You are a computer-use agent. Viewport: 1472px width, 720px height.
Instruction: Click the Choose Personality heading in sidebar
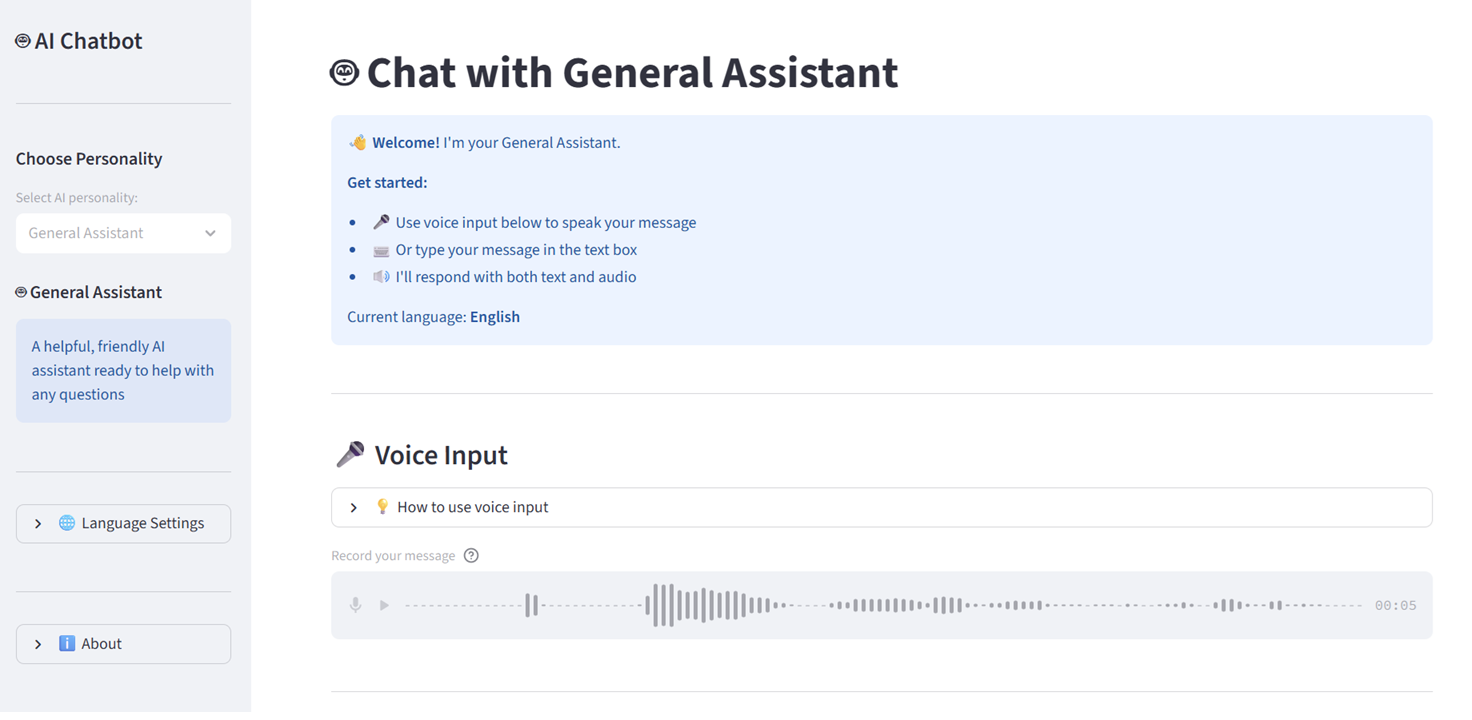pos(88,158)
